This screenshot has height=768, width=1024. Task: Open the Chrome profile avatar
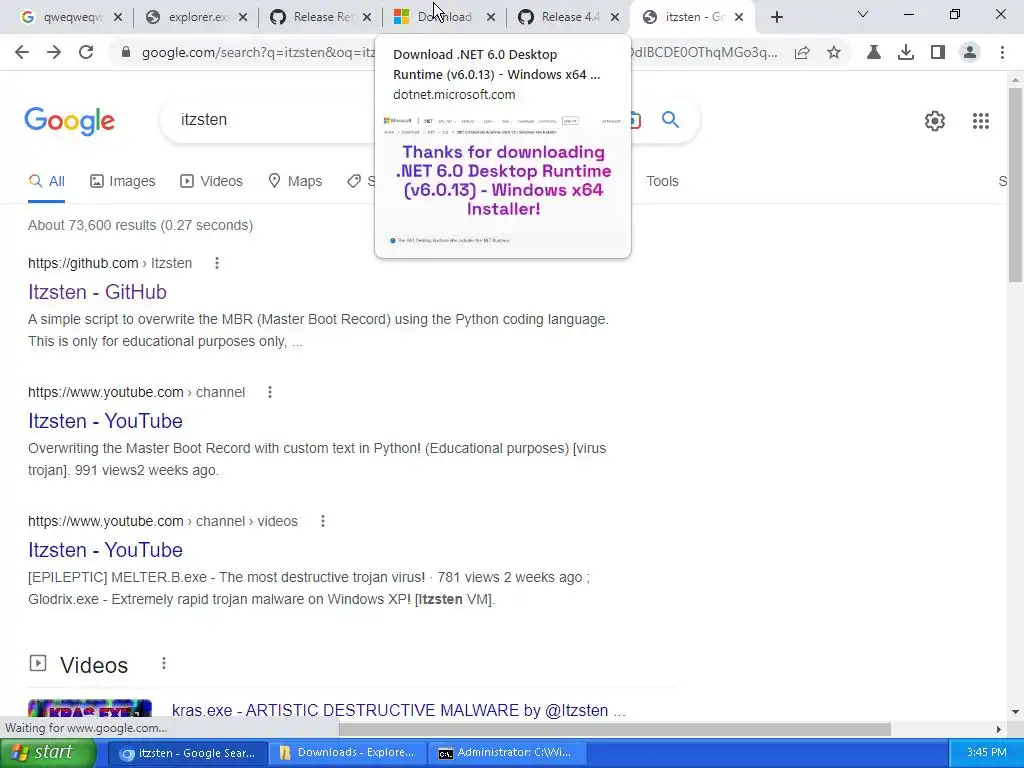[x=970, y=52]
